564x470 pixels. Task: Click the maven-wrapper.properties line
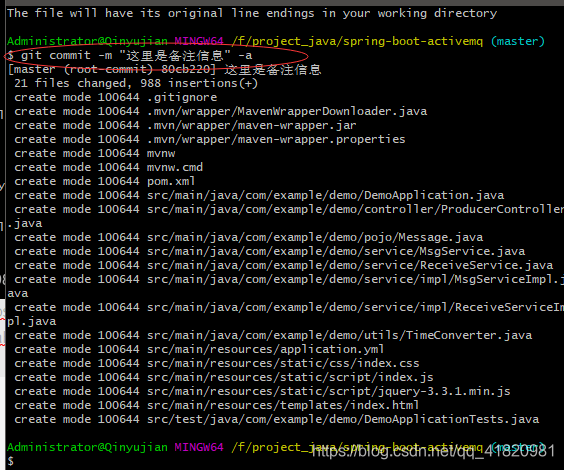point(210,140)
